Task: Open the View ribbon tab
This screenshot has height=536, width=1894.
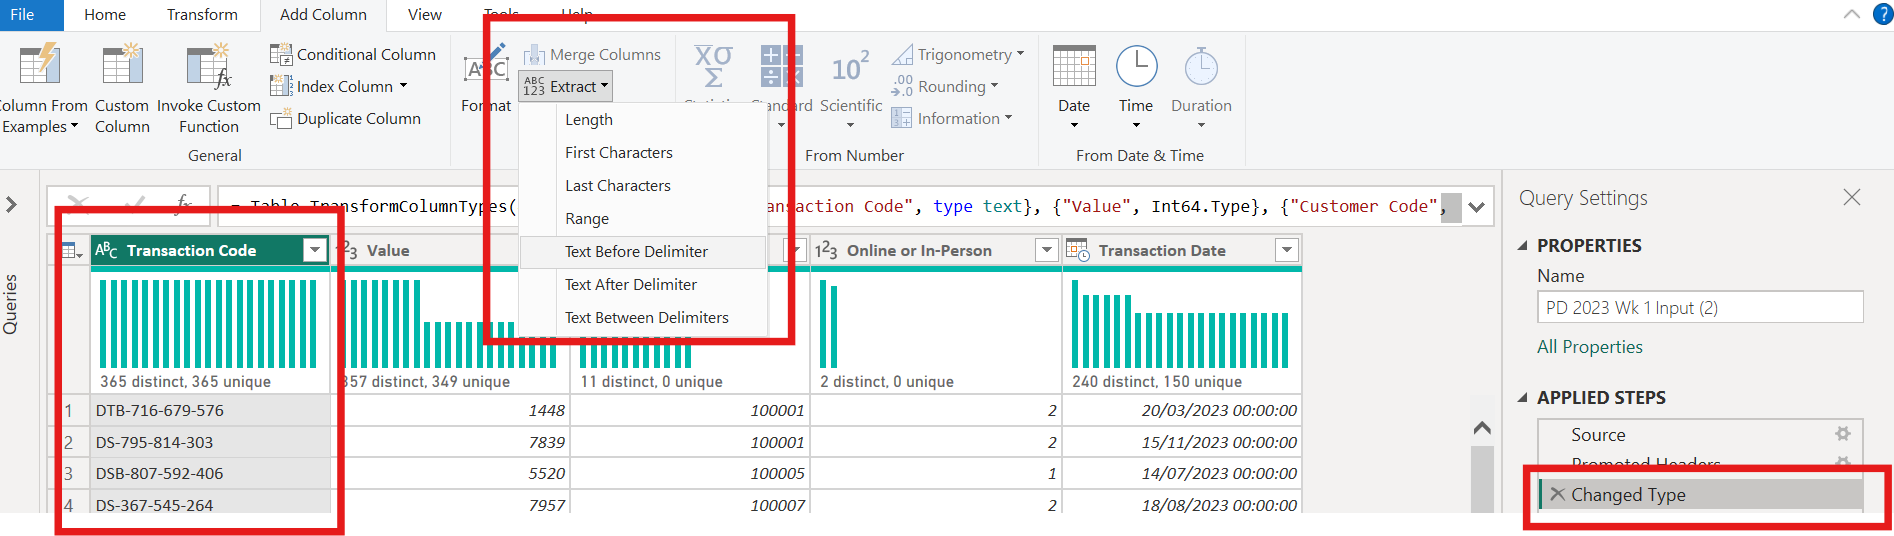Action: tap(425, 14)
